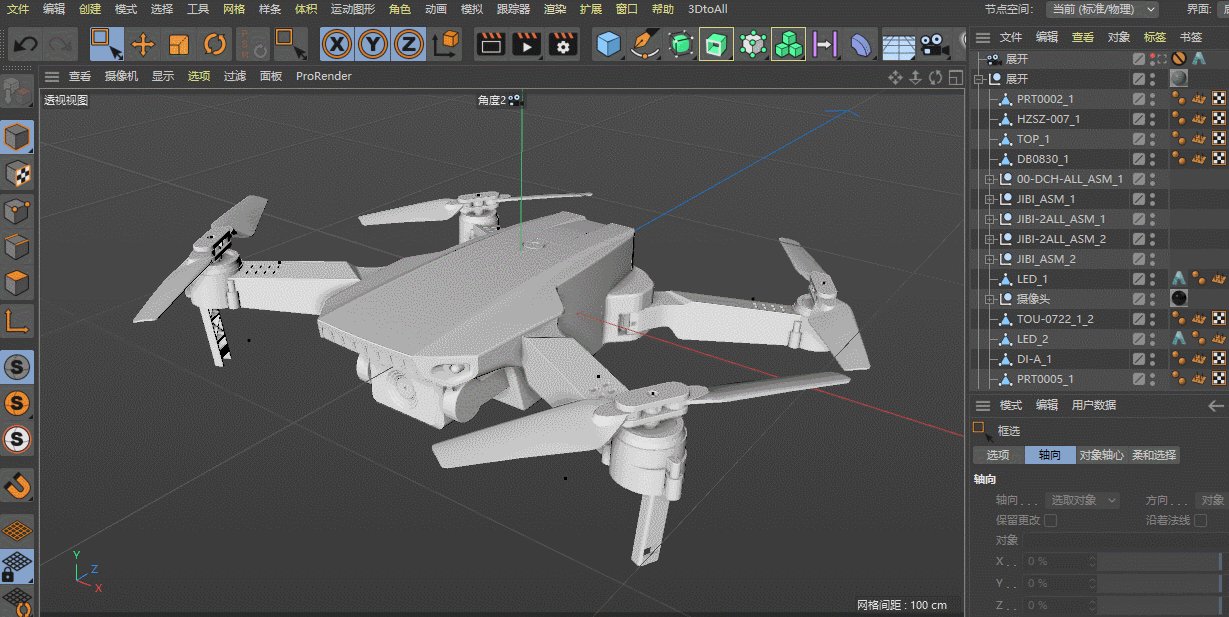
Task: Open the 节点空间 dropdown
Action: coord(1102,9)
